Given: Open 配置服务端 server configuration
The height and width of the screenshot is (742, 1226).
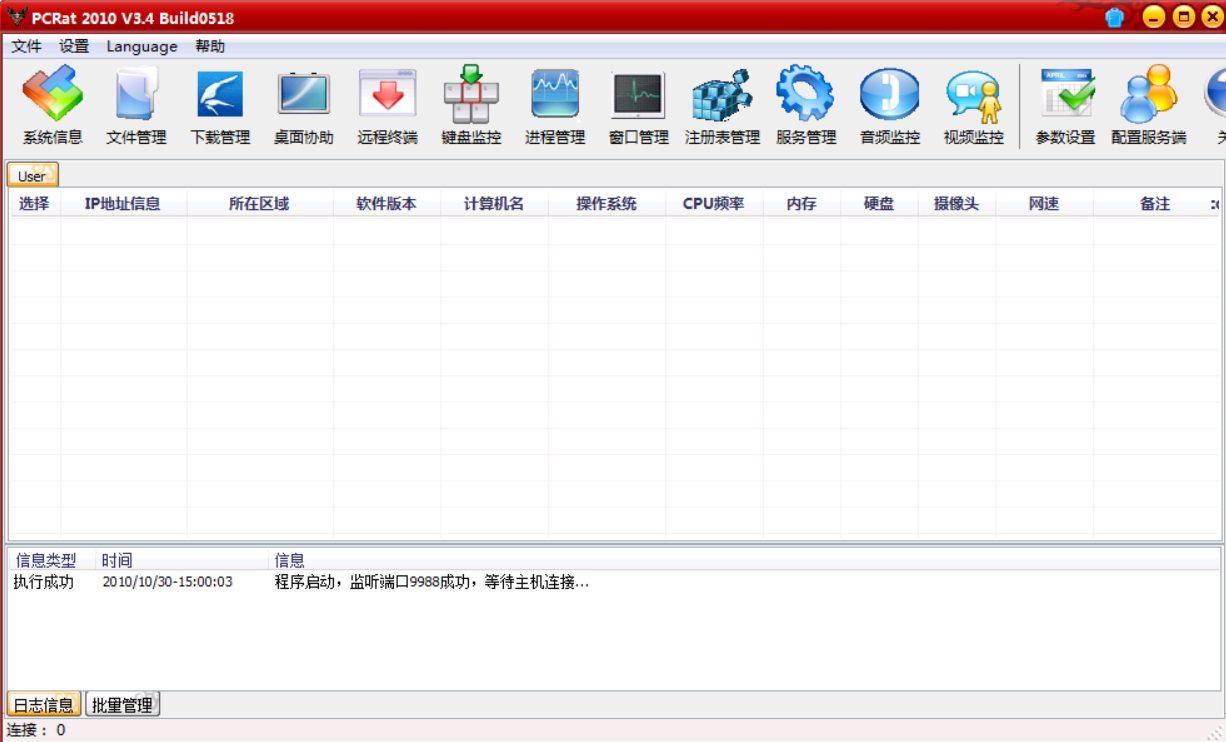Looking at the screenshot, I should [x=1148, y=105].
